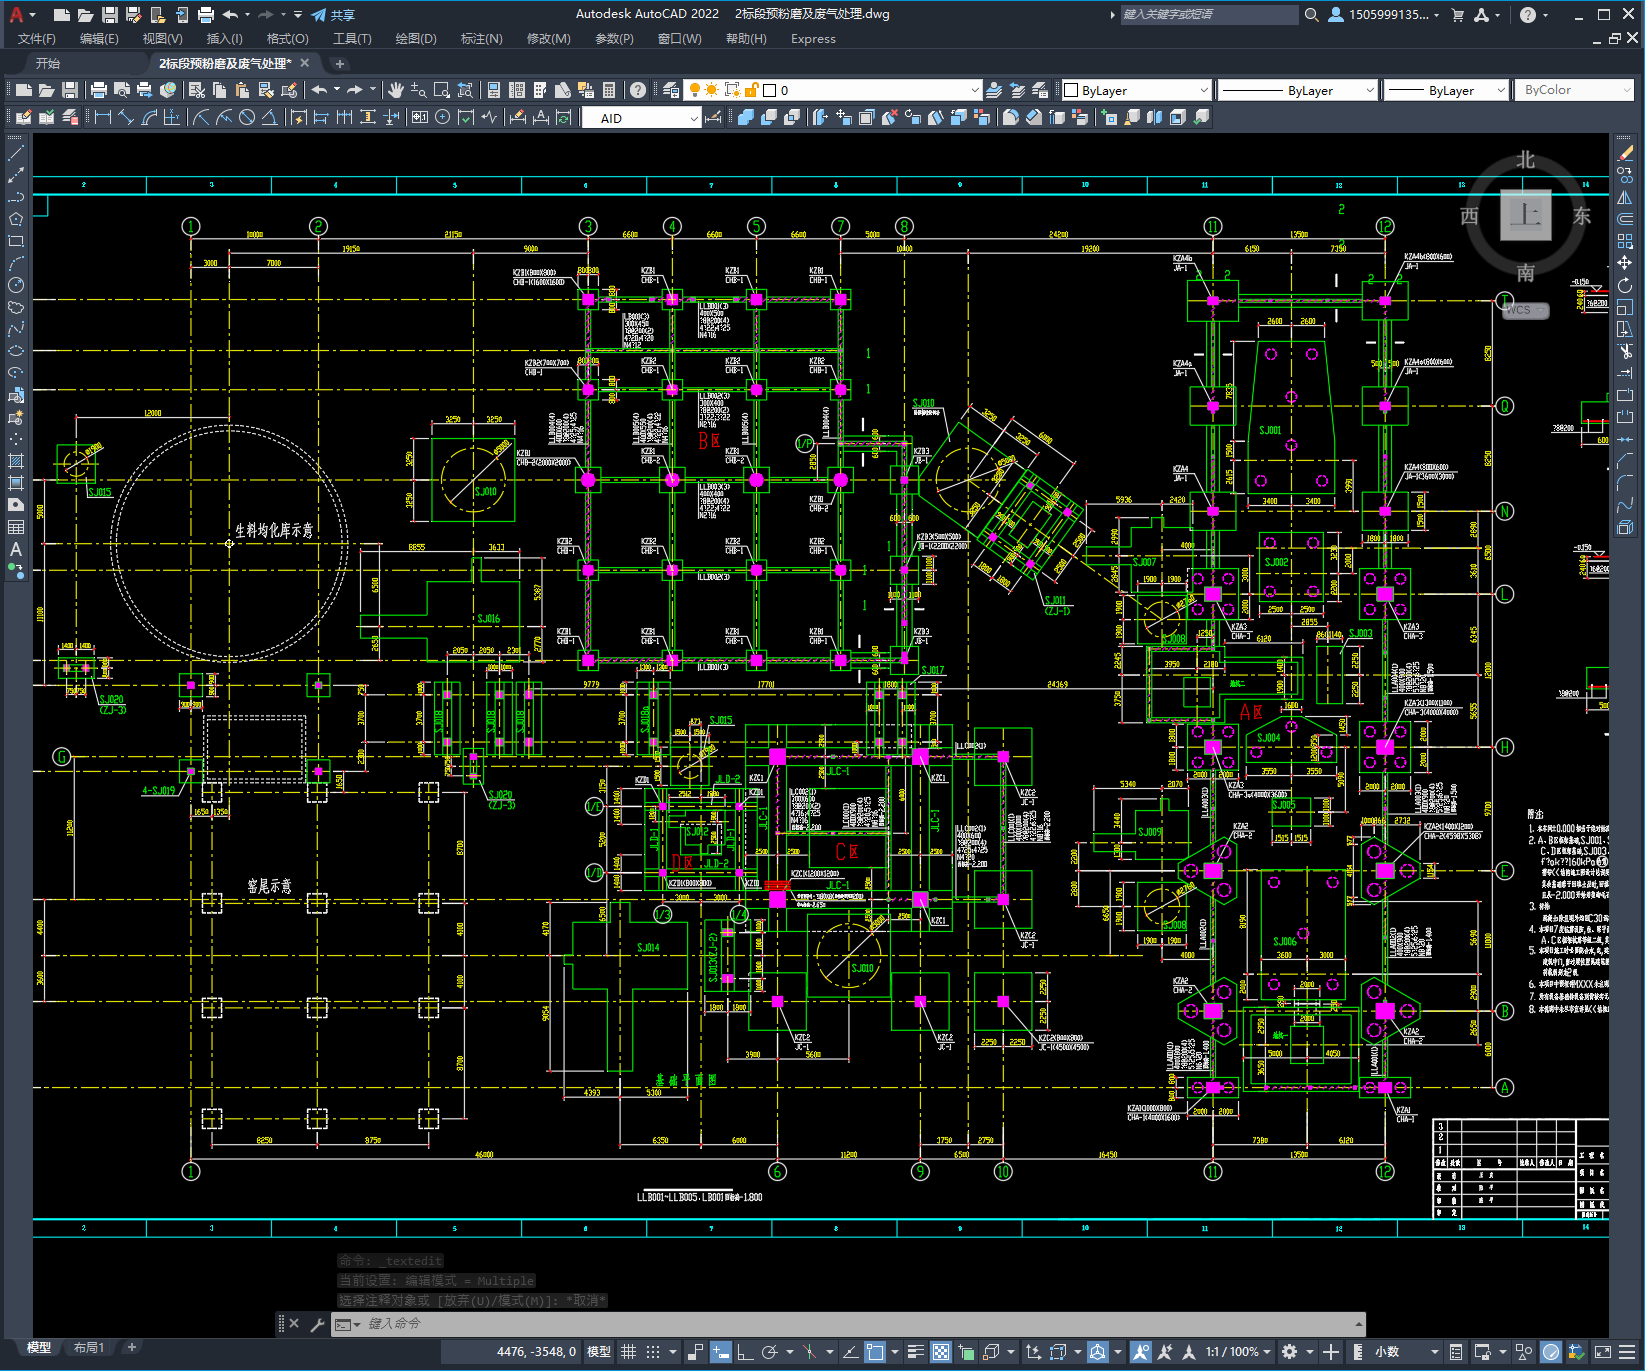Toggle lineweight display in status bar
This screenshot has height=1371, width=1645.
(915, 1352)
